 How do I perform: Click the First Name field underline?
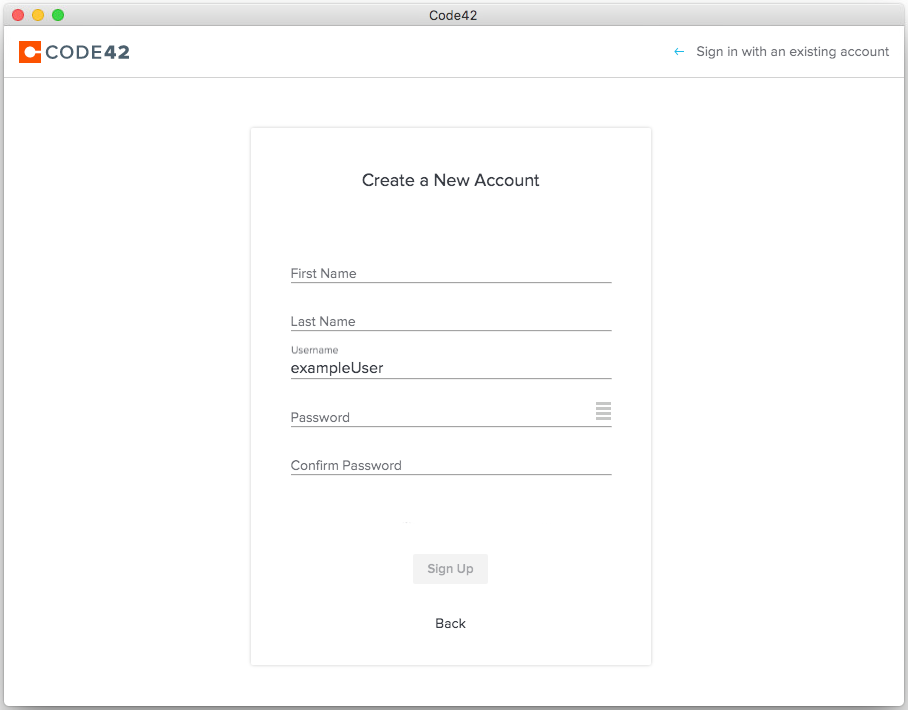(450, 283)
